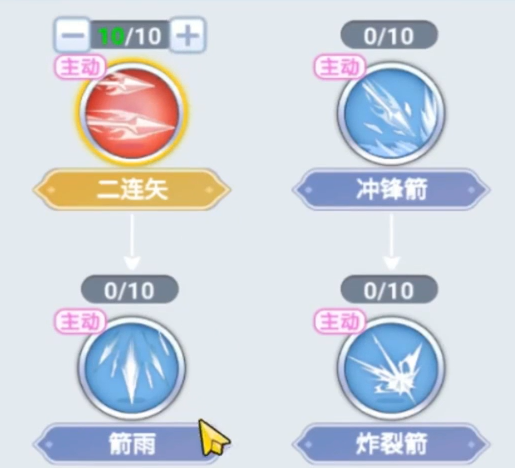Select the 箭雨 skill icon

[132, 368]
